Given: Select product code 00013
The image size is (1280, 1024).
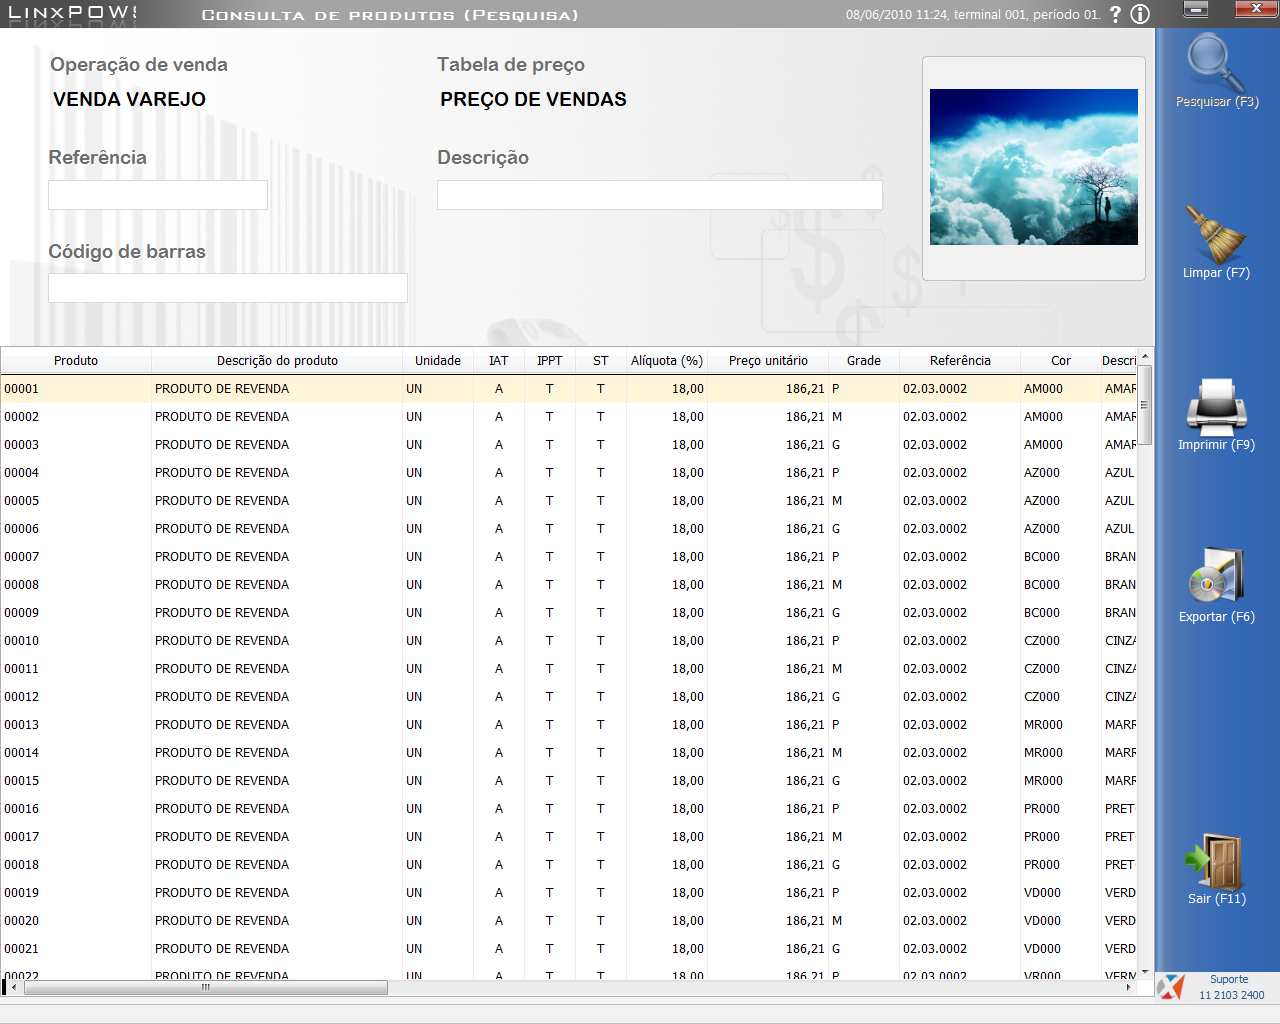Looking at the screenshot, I should click(21, 725).
